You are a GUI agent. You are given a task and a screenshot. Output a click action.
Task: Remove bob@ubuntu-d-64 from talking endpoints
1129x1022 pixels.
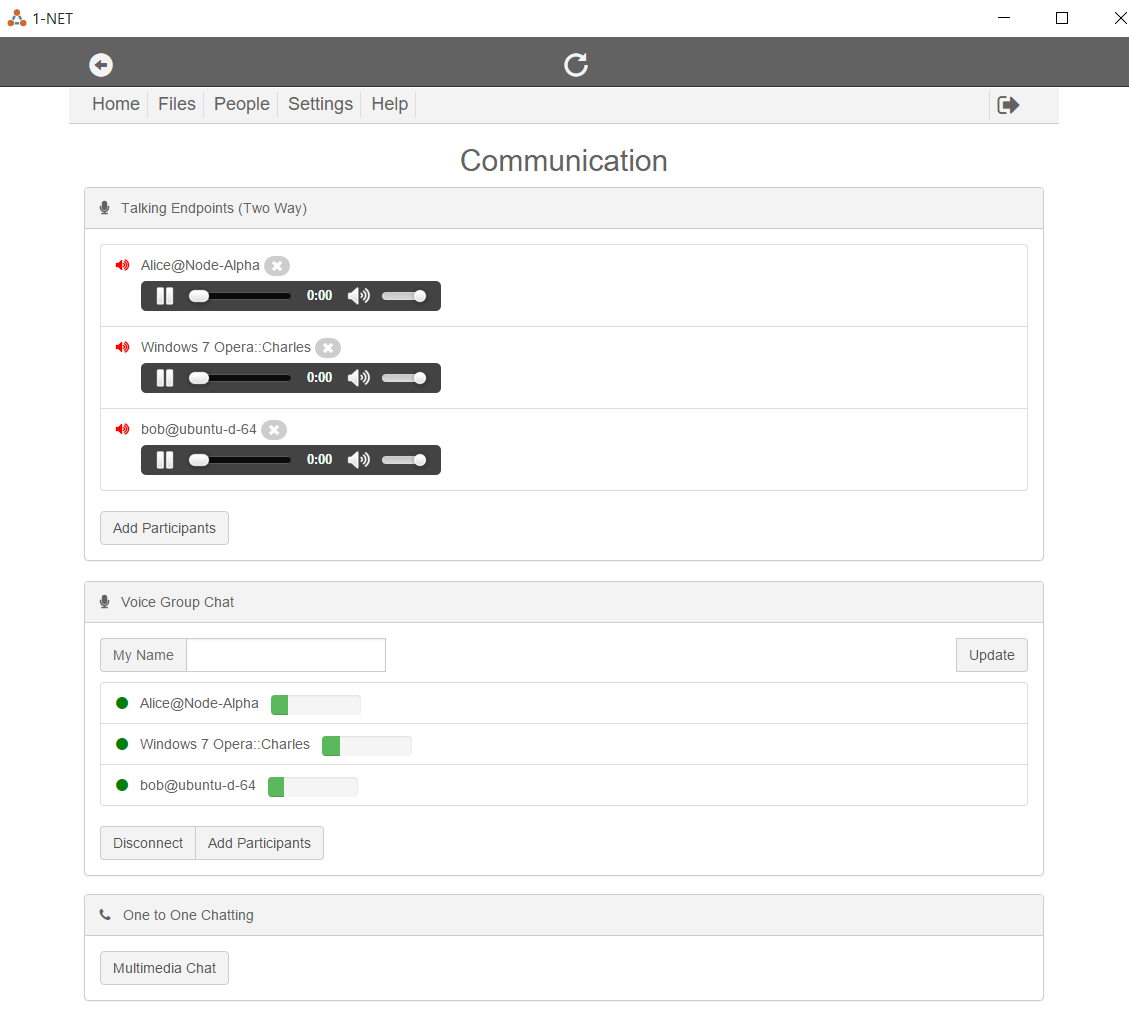coord(274,430)
